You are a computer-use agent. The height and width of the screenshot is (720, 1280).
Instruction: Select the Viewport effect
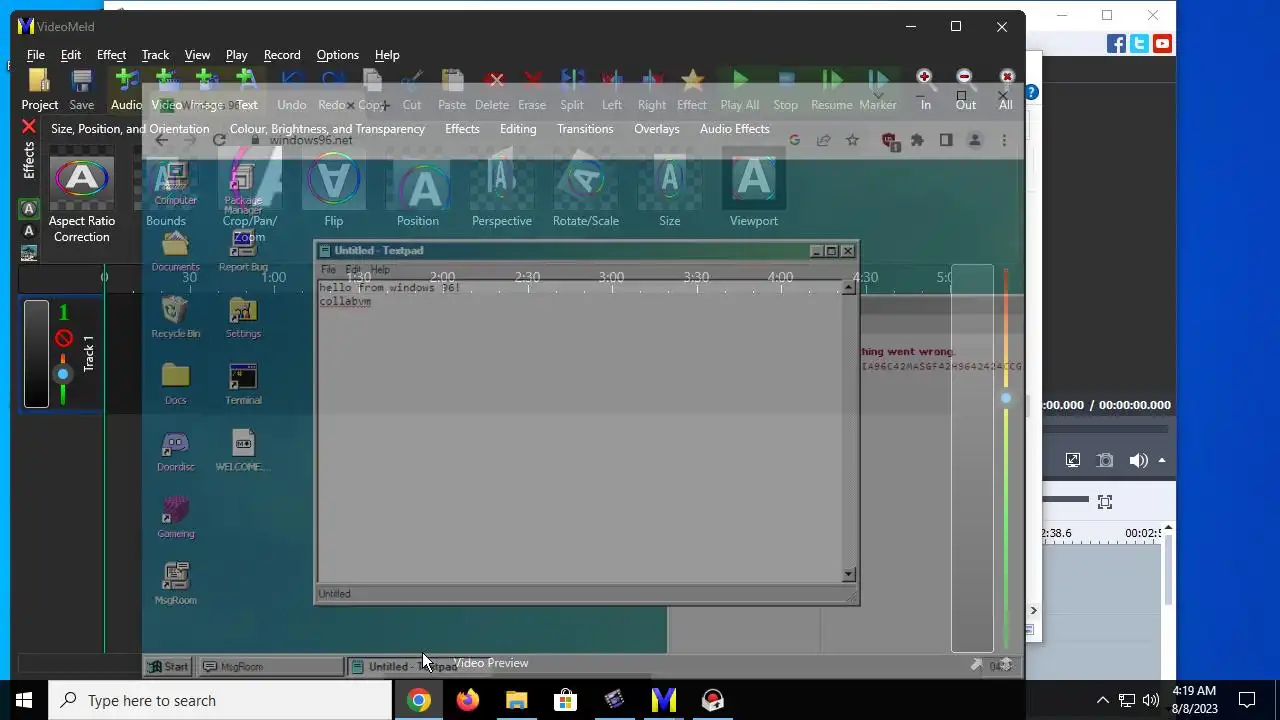point(754,190)
